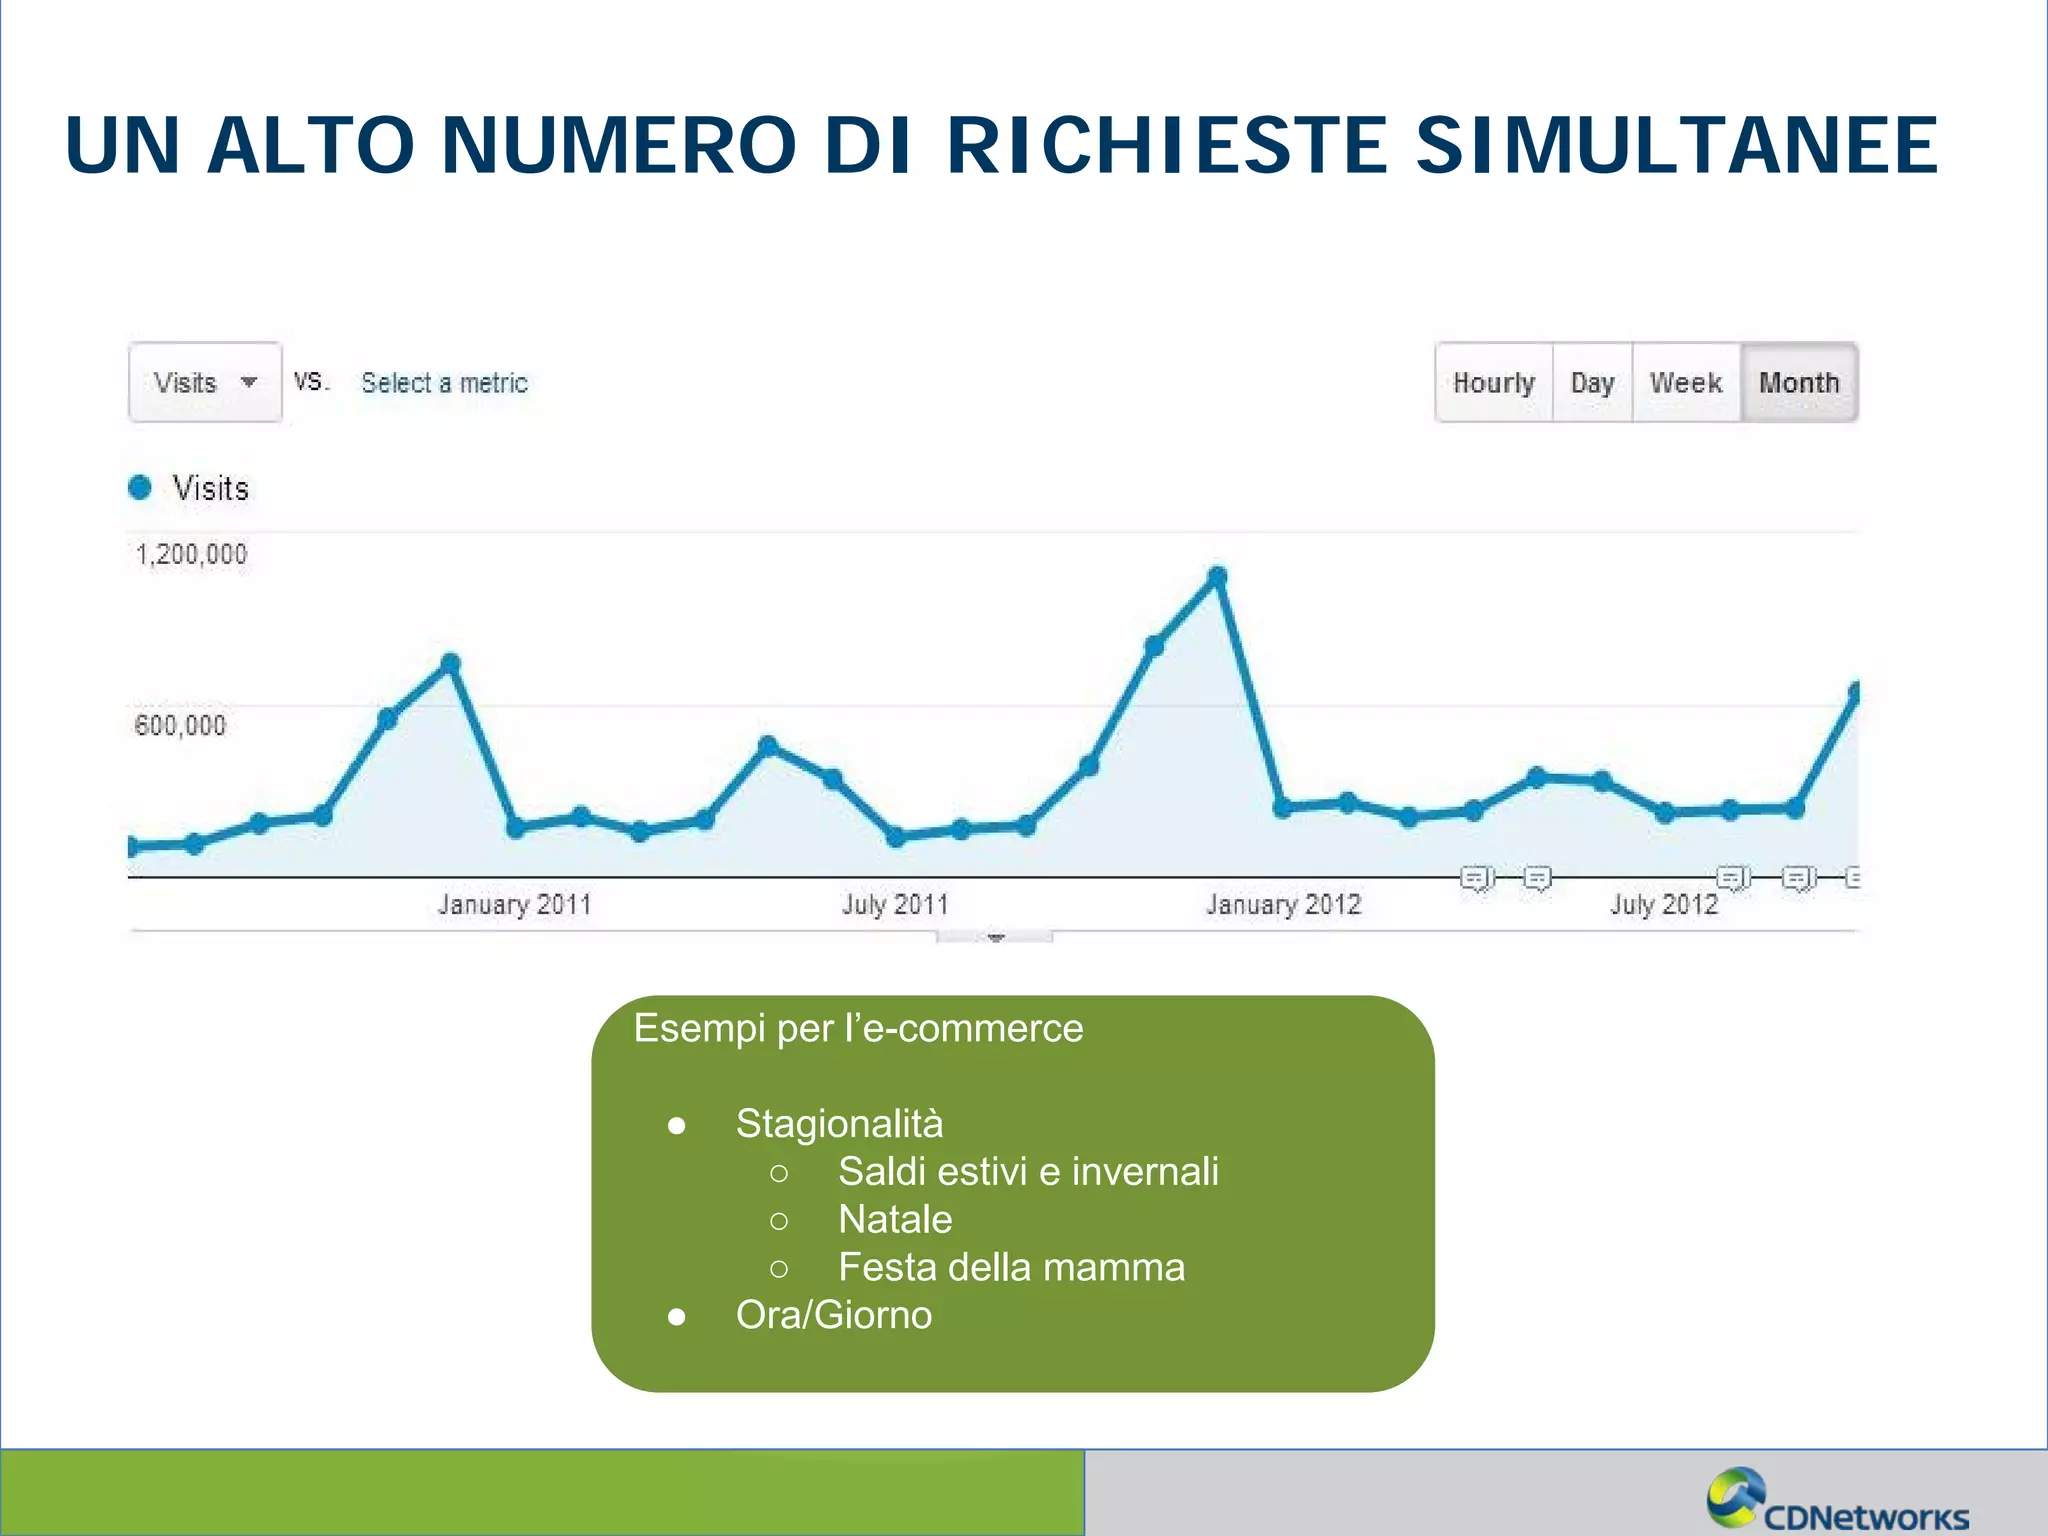Viewport: 2048px width, 1536px height.
Task: Open the cut-off annotation icon at chart edge
Action: tap(1852, 878)
